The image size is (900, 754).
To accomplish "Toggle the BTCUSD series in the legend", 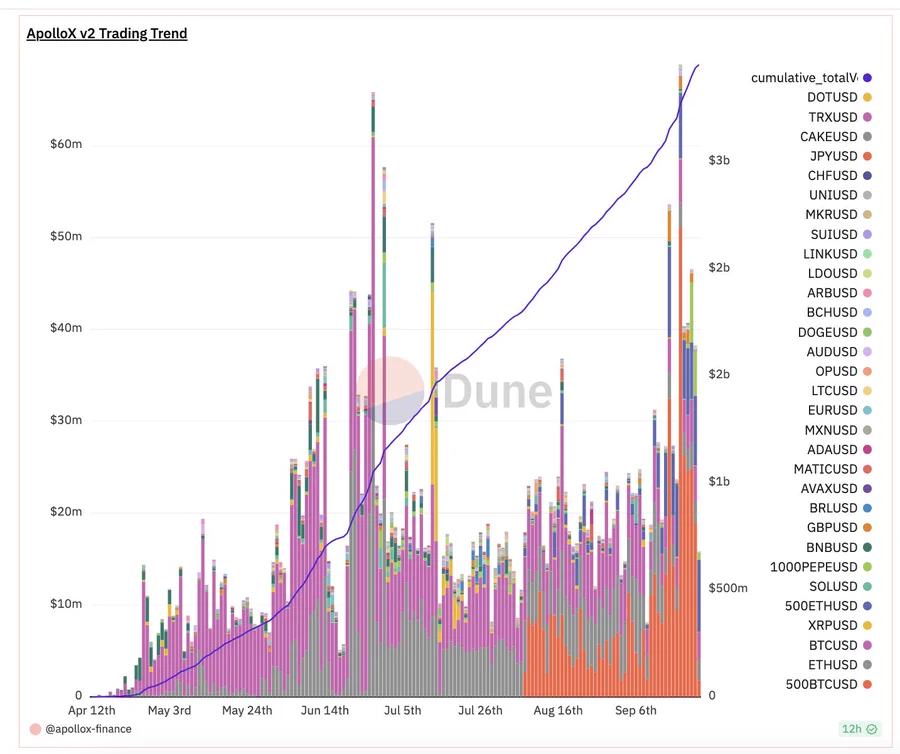I will pyautogui.click(x=831, y=646).
